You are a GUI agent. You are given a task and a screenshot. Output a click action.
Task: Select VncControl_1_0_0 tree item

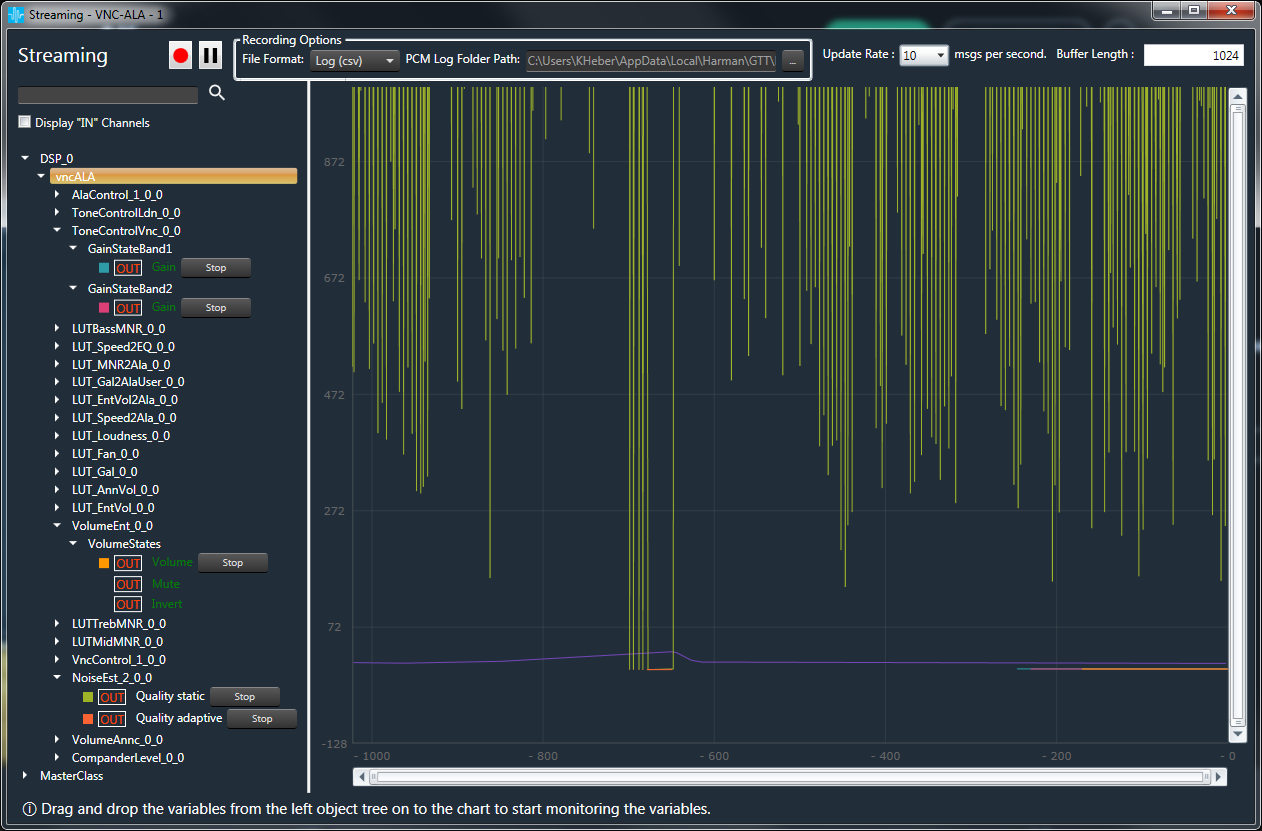(119, 660)
